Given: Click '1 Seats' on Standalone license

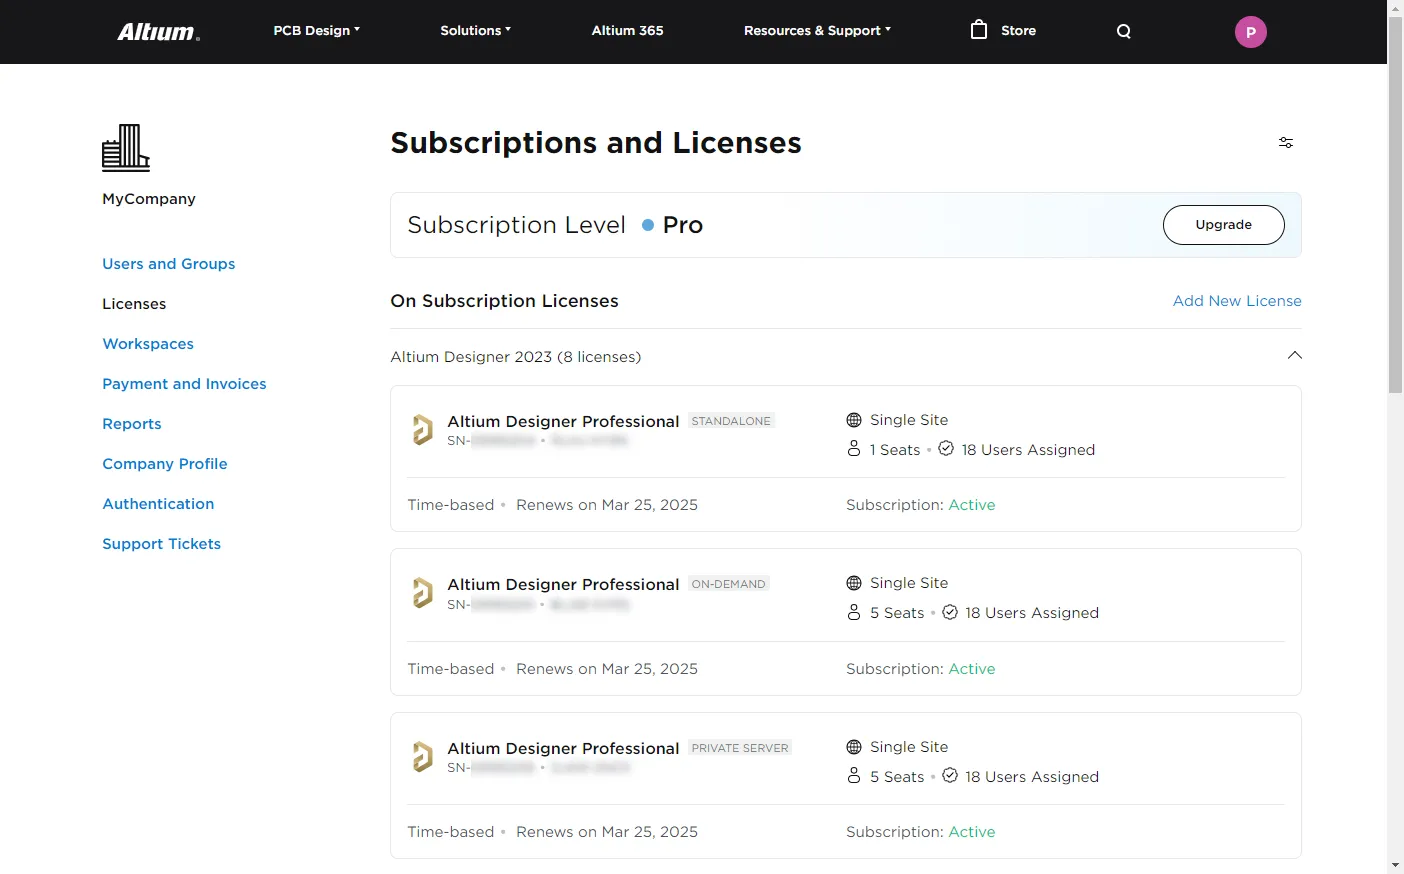Looking at the screenshot, I should tap(895, 450).
